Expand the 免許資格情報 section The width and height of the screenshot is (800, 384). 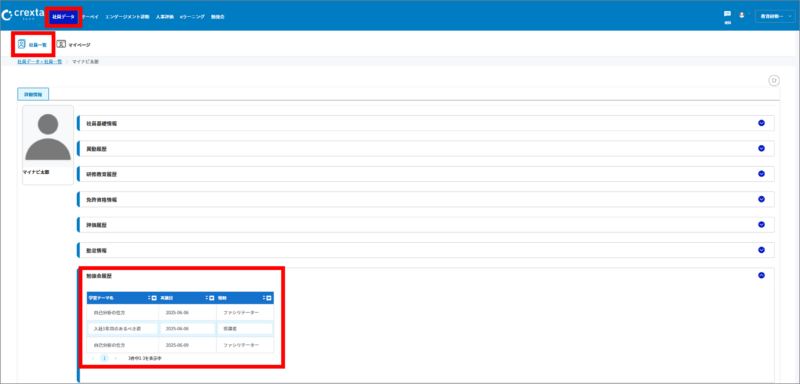pos(761,199)
